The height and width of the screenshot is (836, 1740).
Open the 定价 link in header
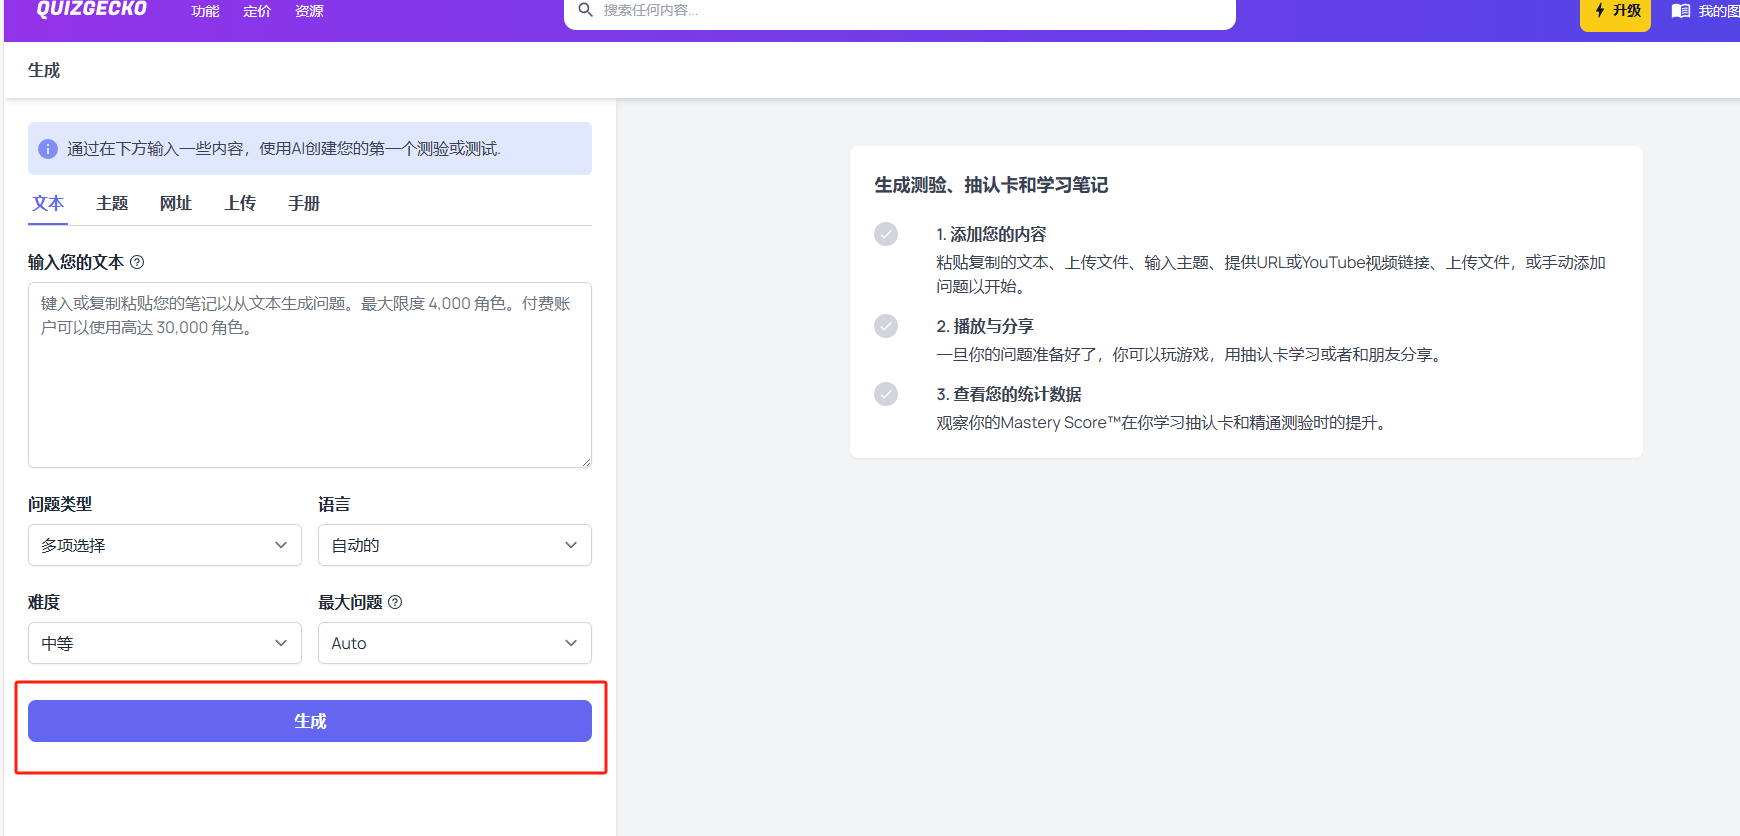[x=257, y=11]
